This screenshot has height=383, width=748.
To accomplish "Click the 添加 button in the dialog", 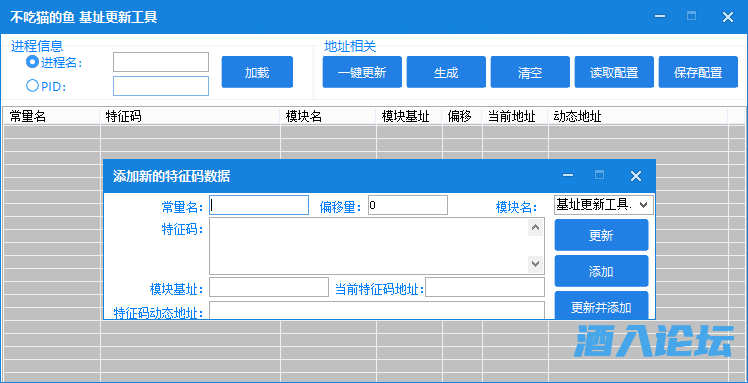I will click(x=601, y=271).
